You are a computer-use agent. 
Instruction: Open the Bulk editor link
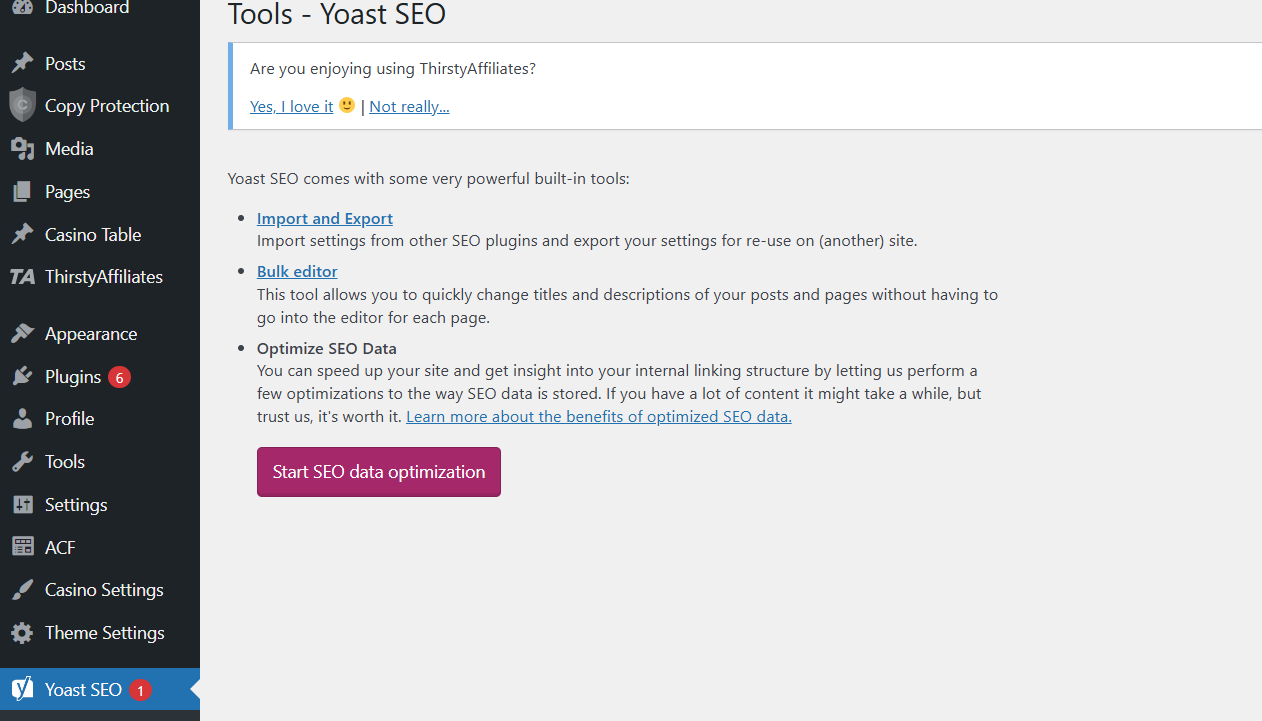297,271
